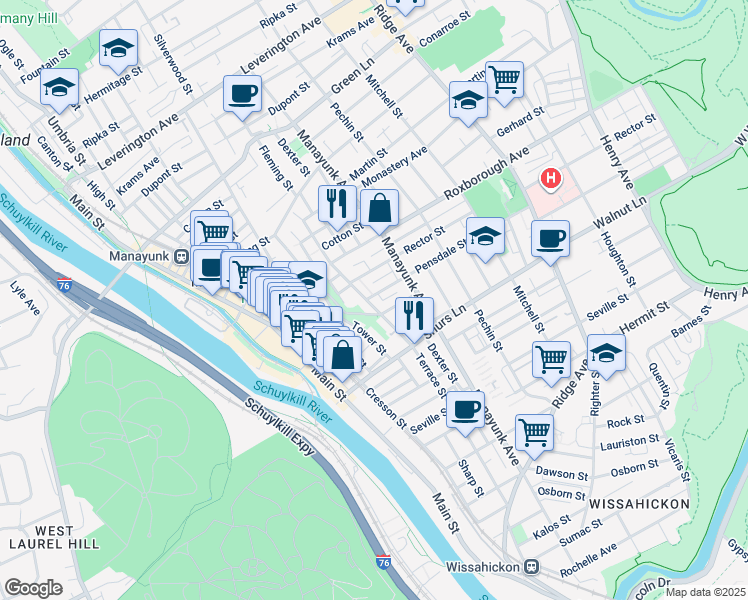Click the shopping cart marker near Gerhard St
This screenshot has width=748, height=600.
tap(505, 84)
